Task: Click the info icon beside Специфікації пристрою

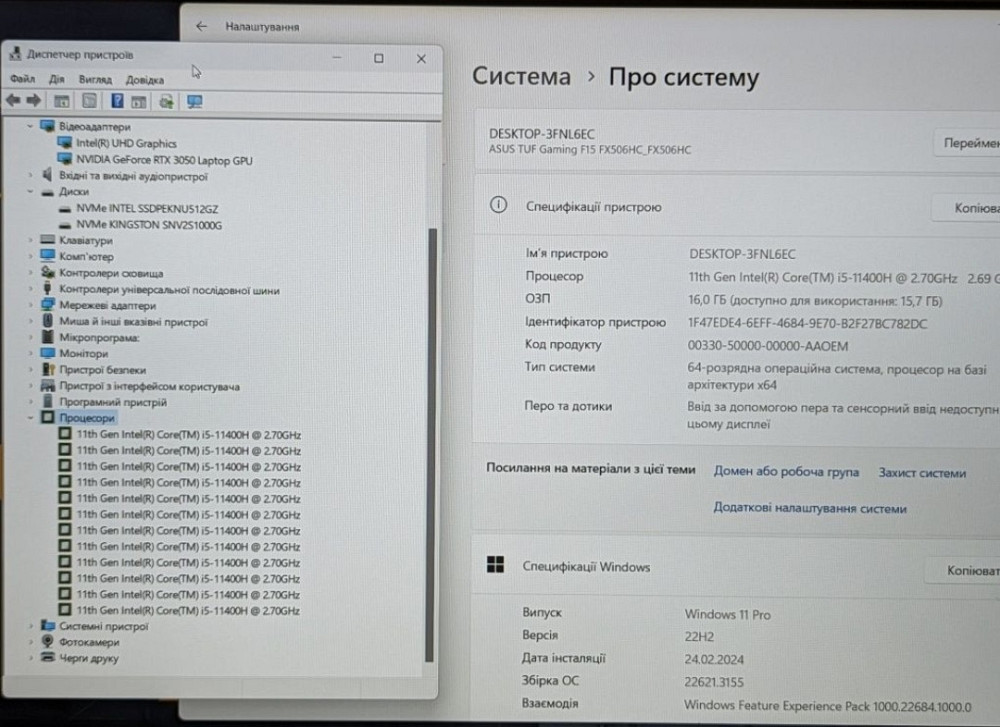Action: pyautogui.click(x=498, y=206)
